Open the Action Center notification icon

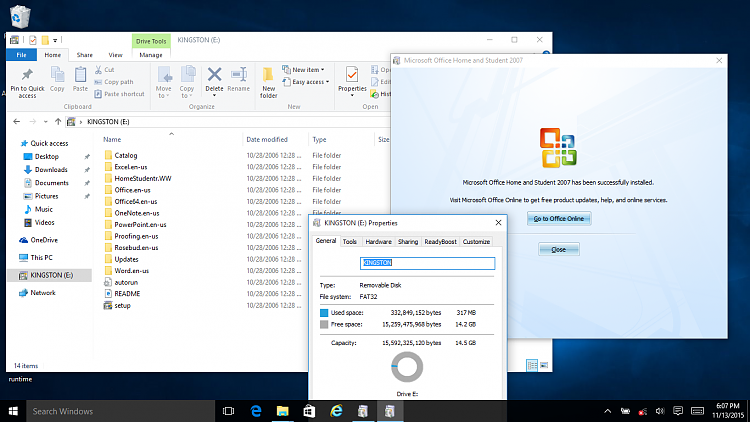point(678,411)
